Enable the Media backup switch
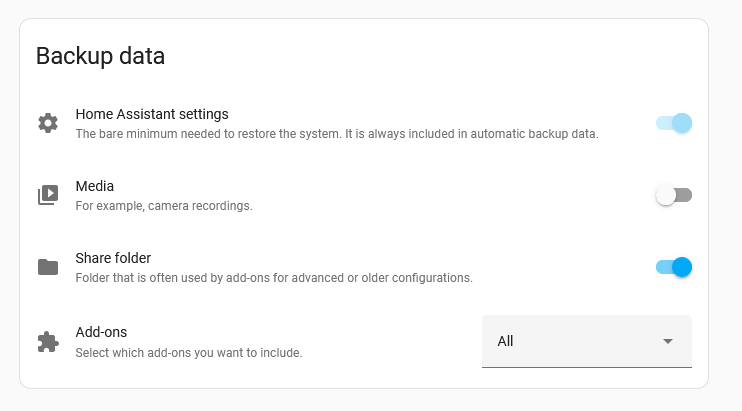742x411 pixels. 673,195
